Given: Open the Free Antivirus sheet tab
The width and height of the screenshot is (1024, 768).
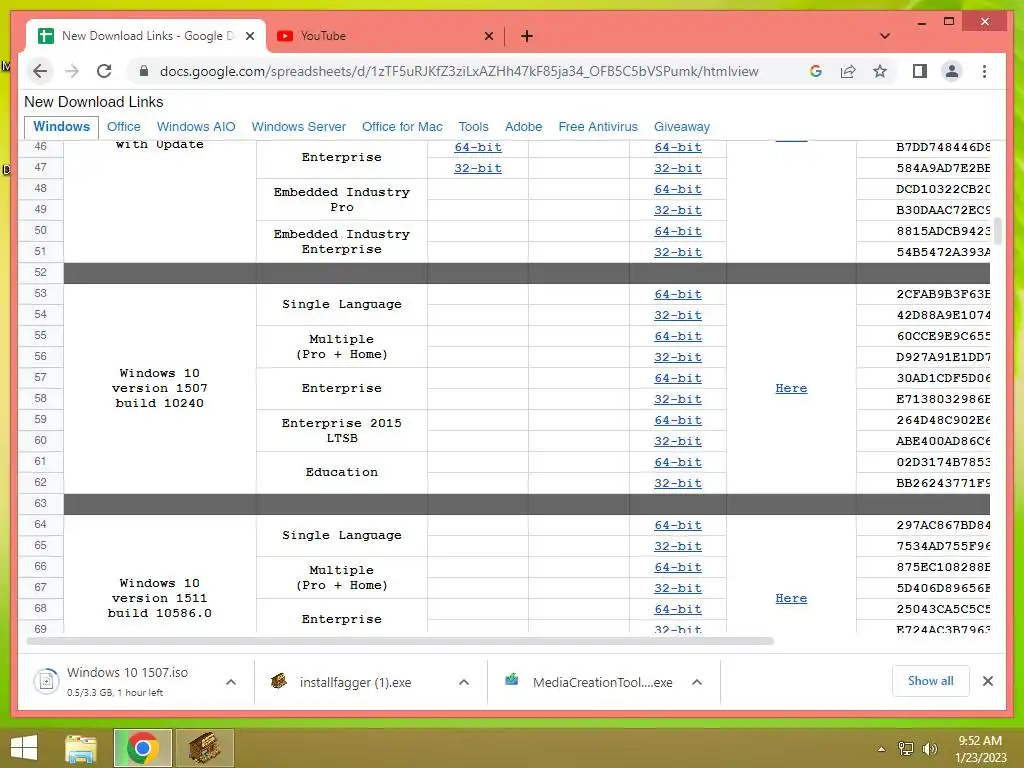Looking at the screenshot, I should pos(598,127).
